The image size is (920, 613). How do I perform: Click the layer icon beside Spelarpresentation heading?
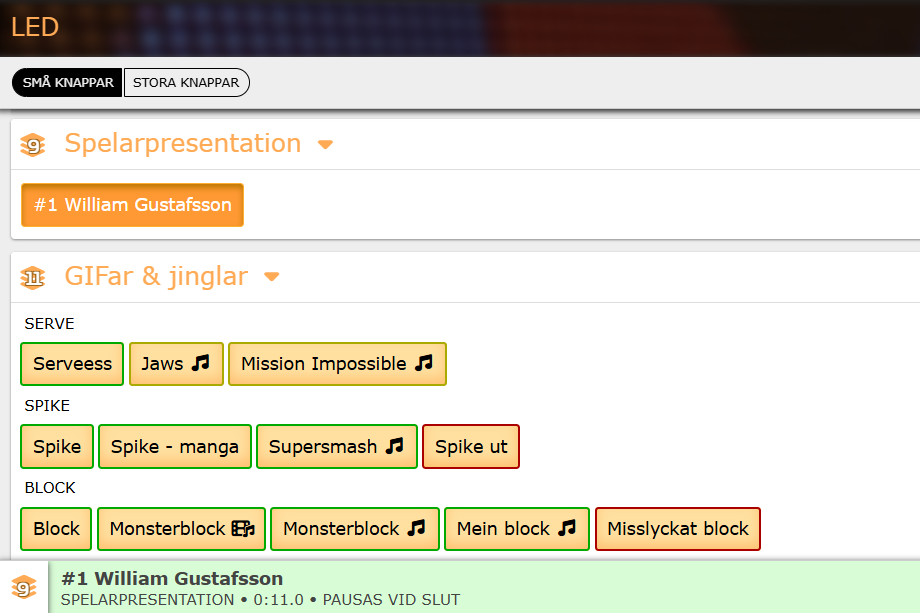[33, 145]
